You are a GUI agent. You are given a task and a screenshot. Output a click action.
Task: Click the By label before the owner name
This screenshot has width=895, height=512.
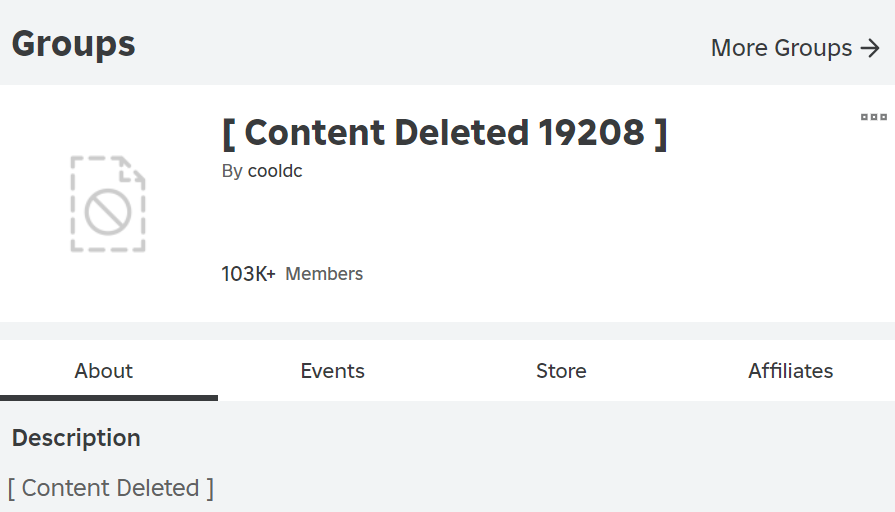(x=232, y=171)
